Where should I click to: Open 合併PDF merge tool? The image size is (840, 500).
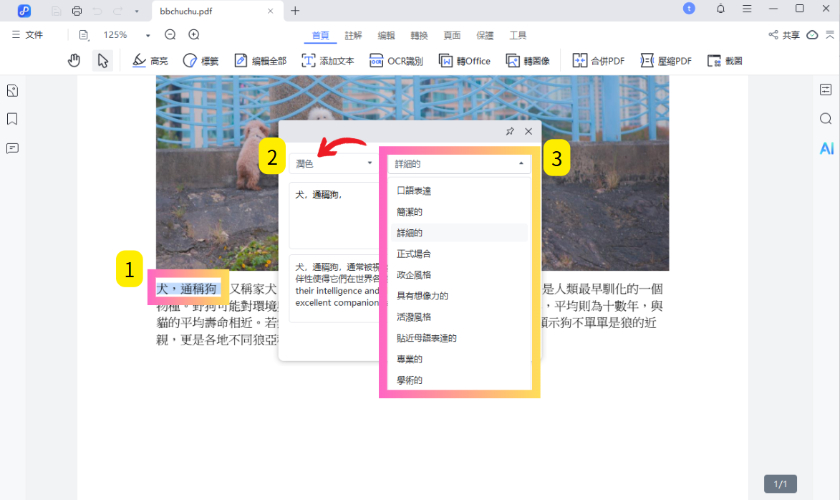598,61
